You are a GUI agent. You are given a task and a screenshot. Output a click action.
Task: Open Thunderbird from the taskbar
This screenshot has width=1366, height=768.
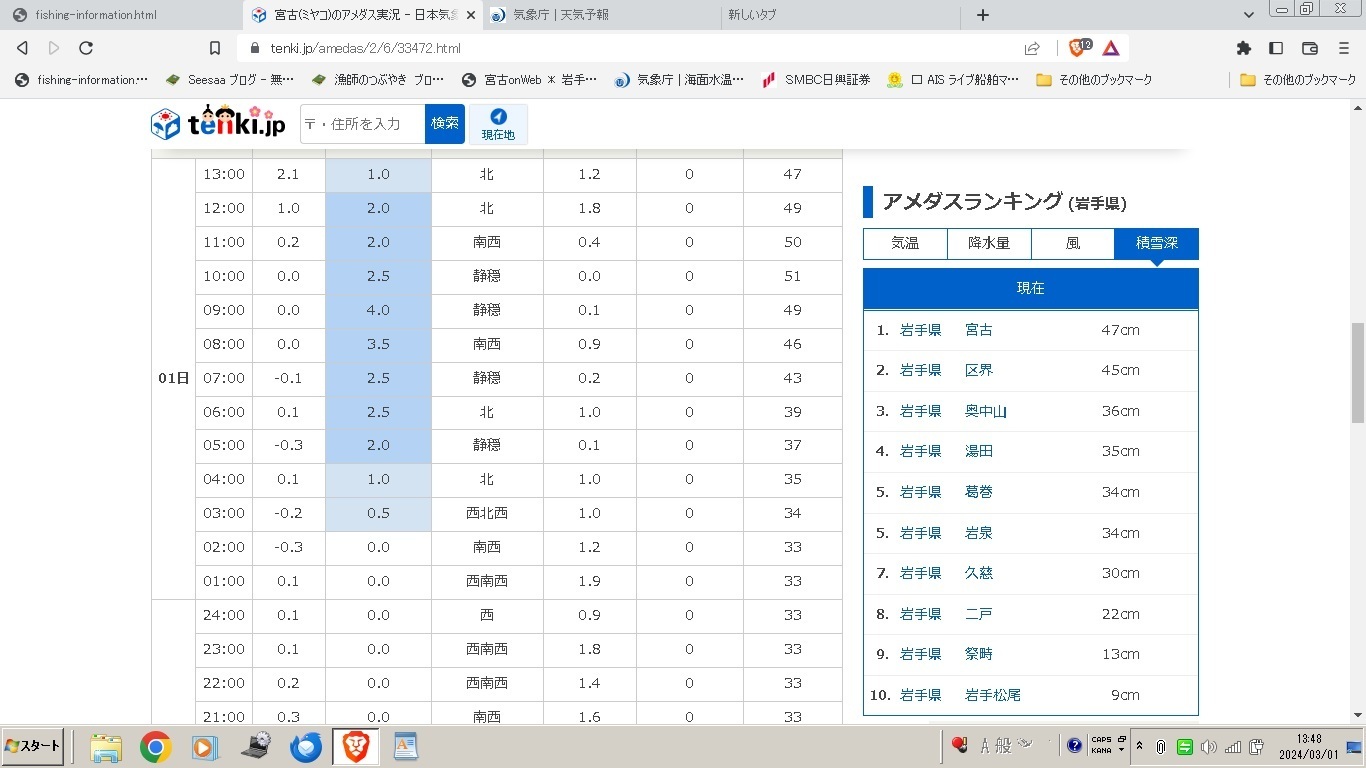click(306, 747)
